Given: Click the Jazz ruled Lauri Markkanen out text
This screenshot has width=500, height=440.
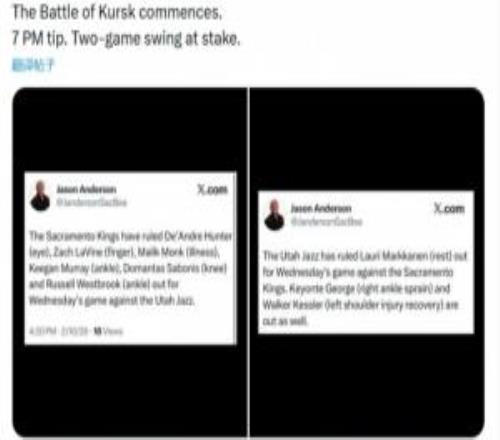Looking at the screenshot, I should coord(365,288).
